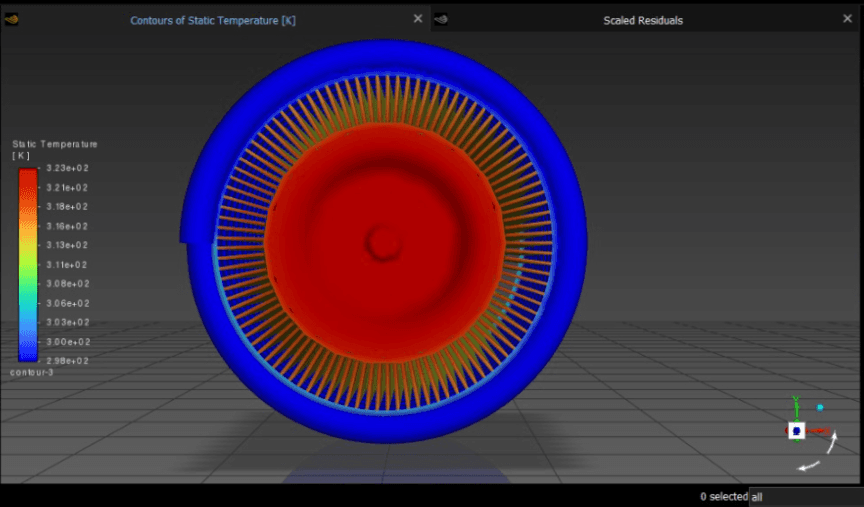Click the '0 selected' status text
Viewport: 864px width, 507px height.
coord(724,497)
